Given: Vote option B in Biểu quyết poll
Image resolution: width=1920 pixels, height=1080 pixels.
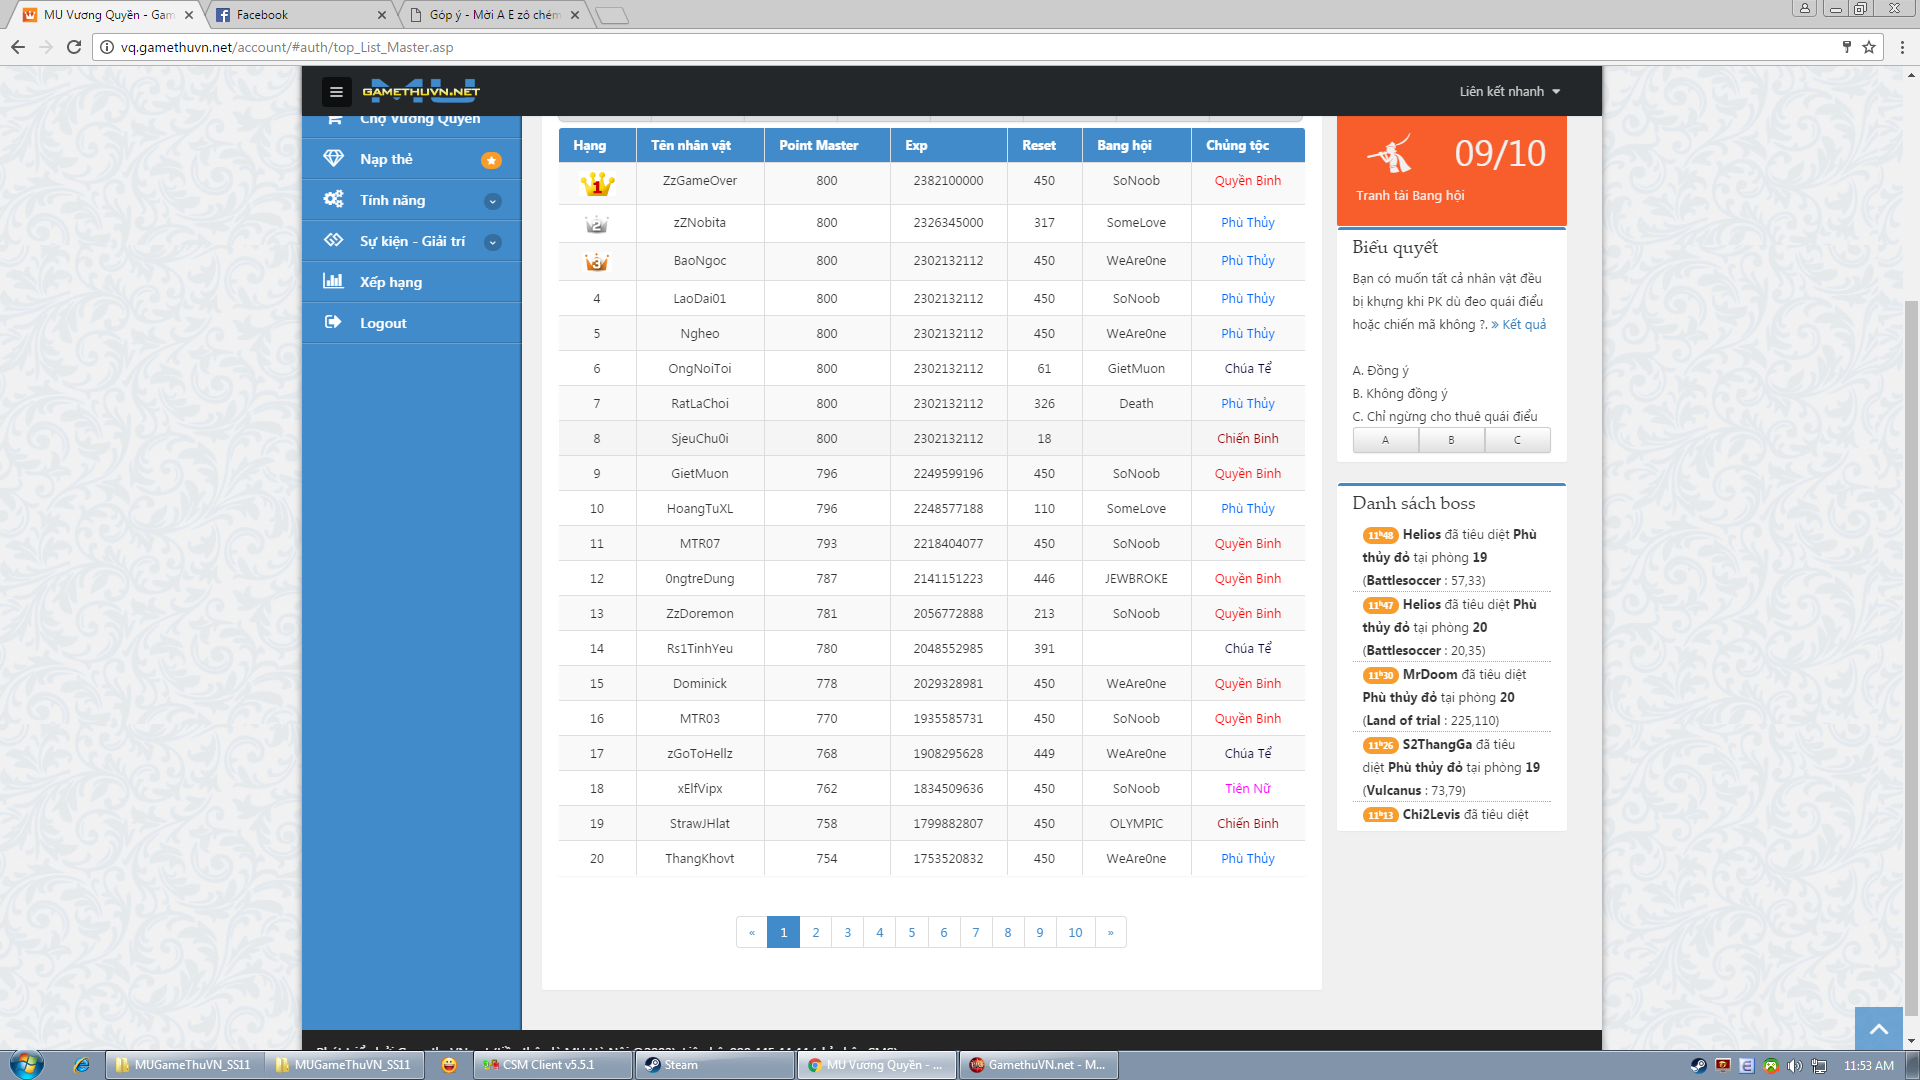Looking at the screenshot, I should 1451,440.
